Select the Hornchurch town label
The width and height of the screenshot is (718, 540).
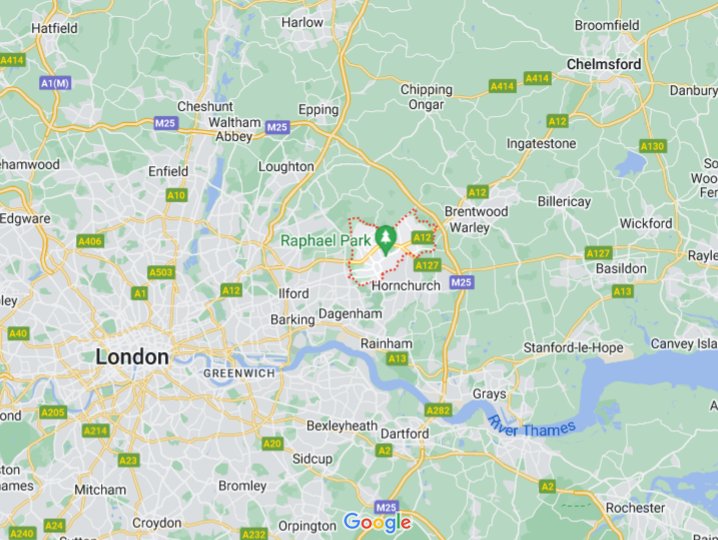(x=406, y=285)
